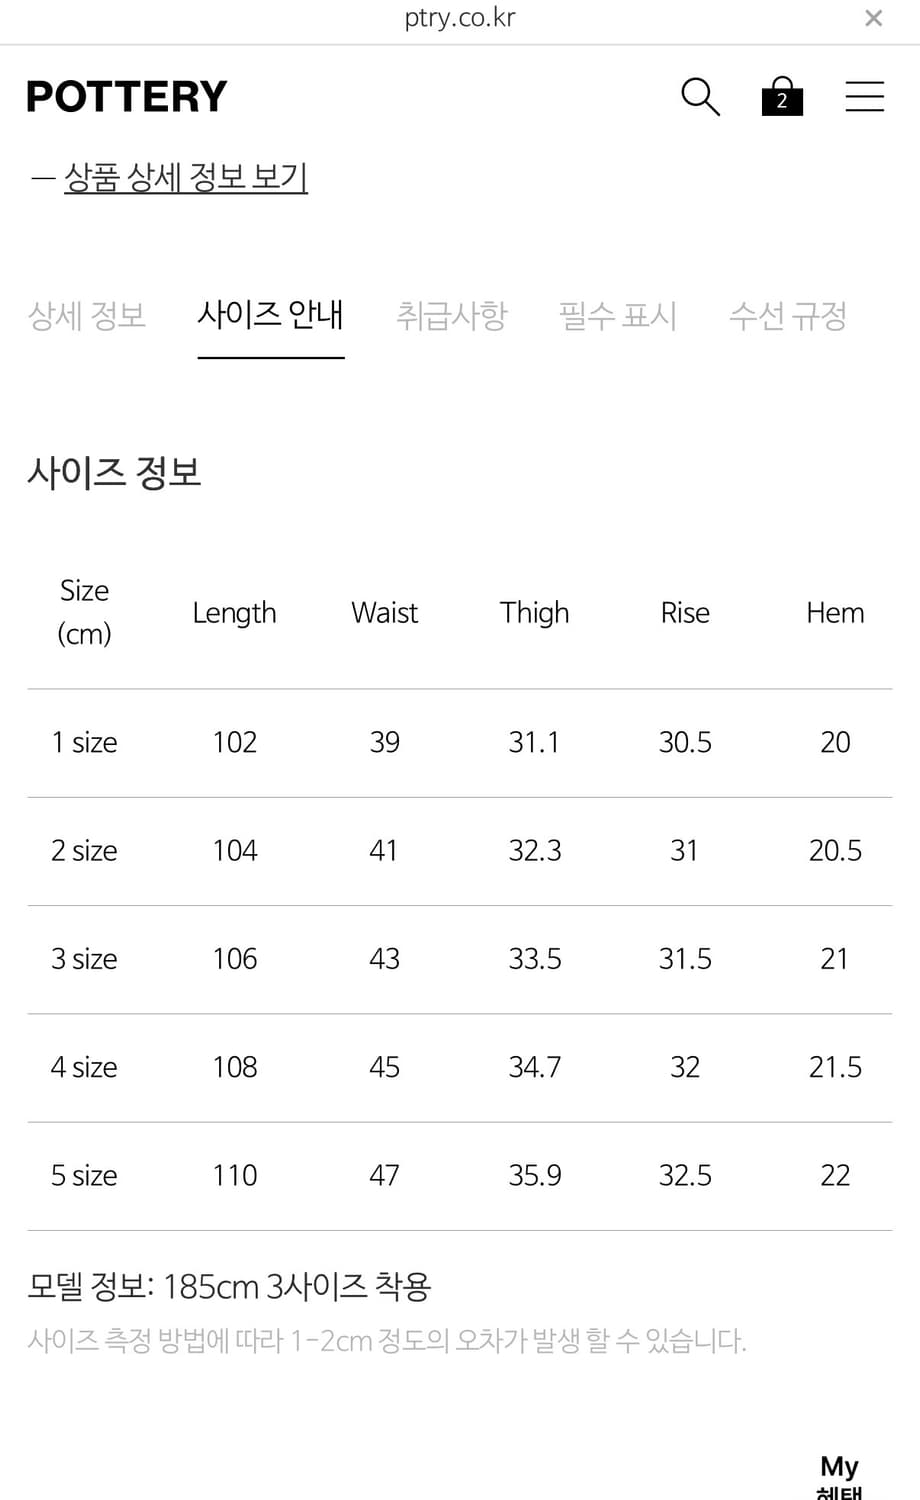Switch to the 필수 표시 tab
This screenshot has width=920, height=1500.
(x=618, y=315)
